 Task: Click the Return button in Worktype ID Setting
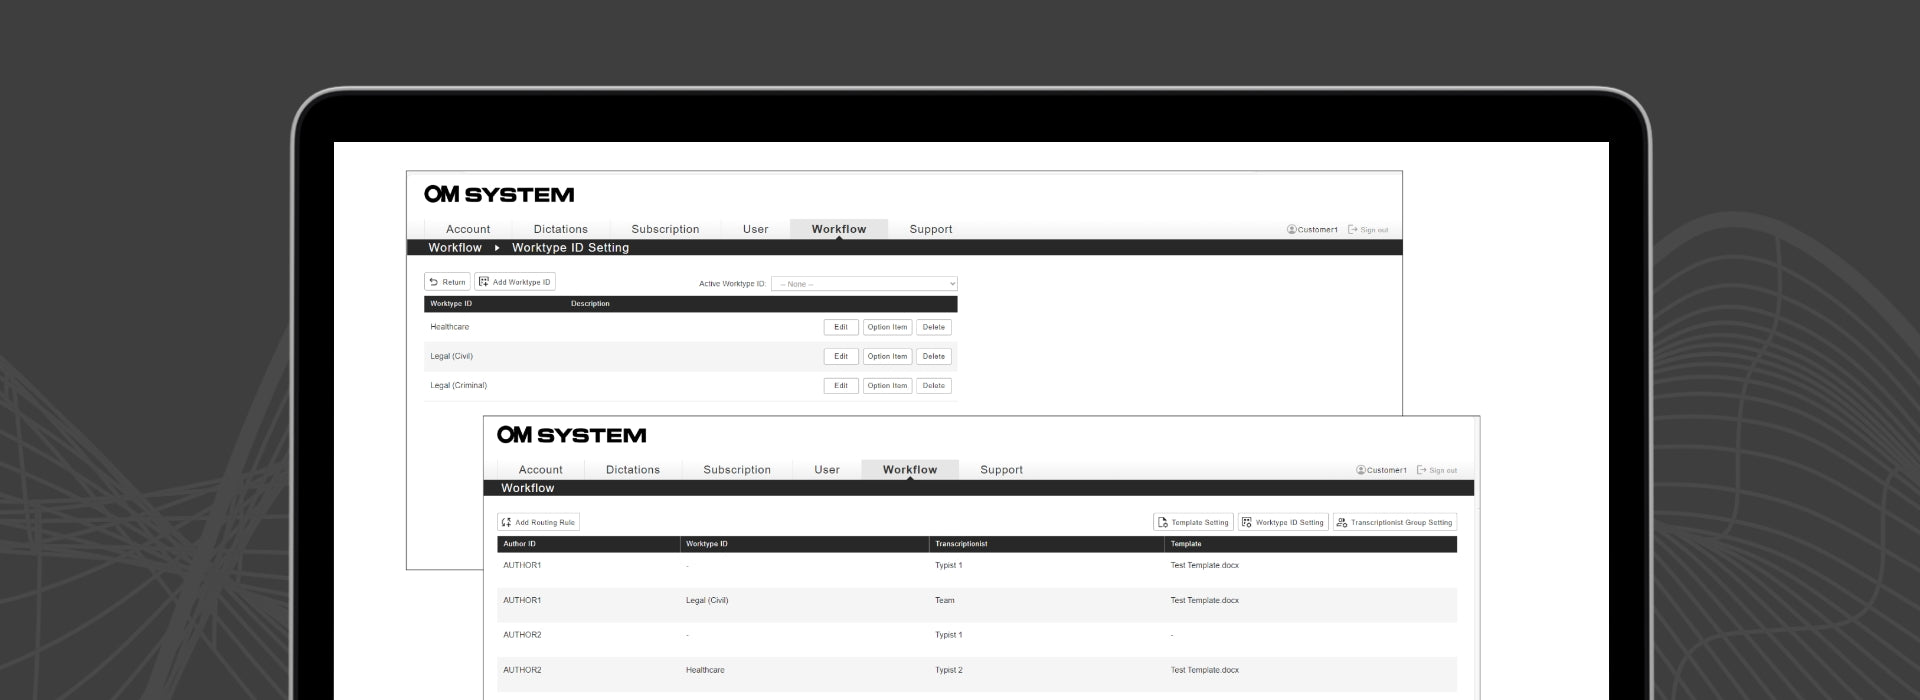447,282
